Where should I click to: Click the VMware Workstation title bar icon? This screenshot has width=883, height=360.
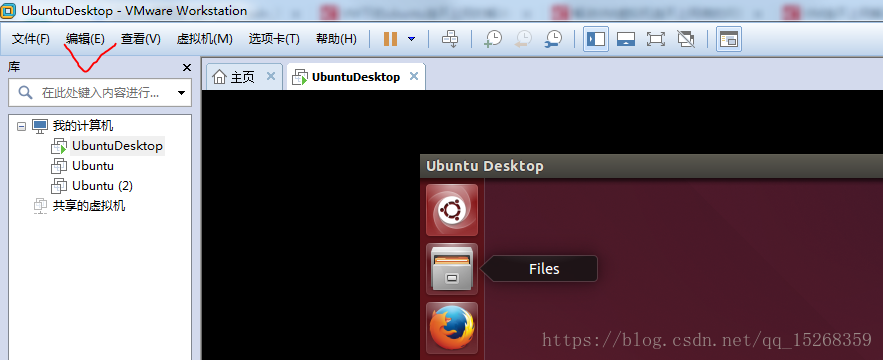8,11
